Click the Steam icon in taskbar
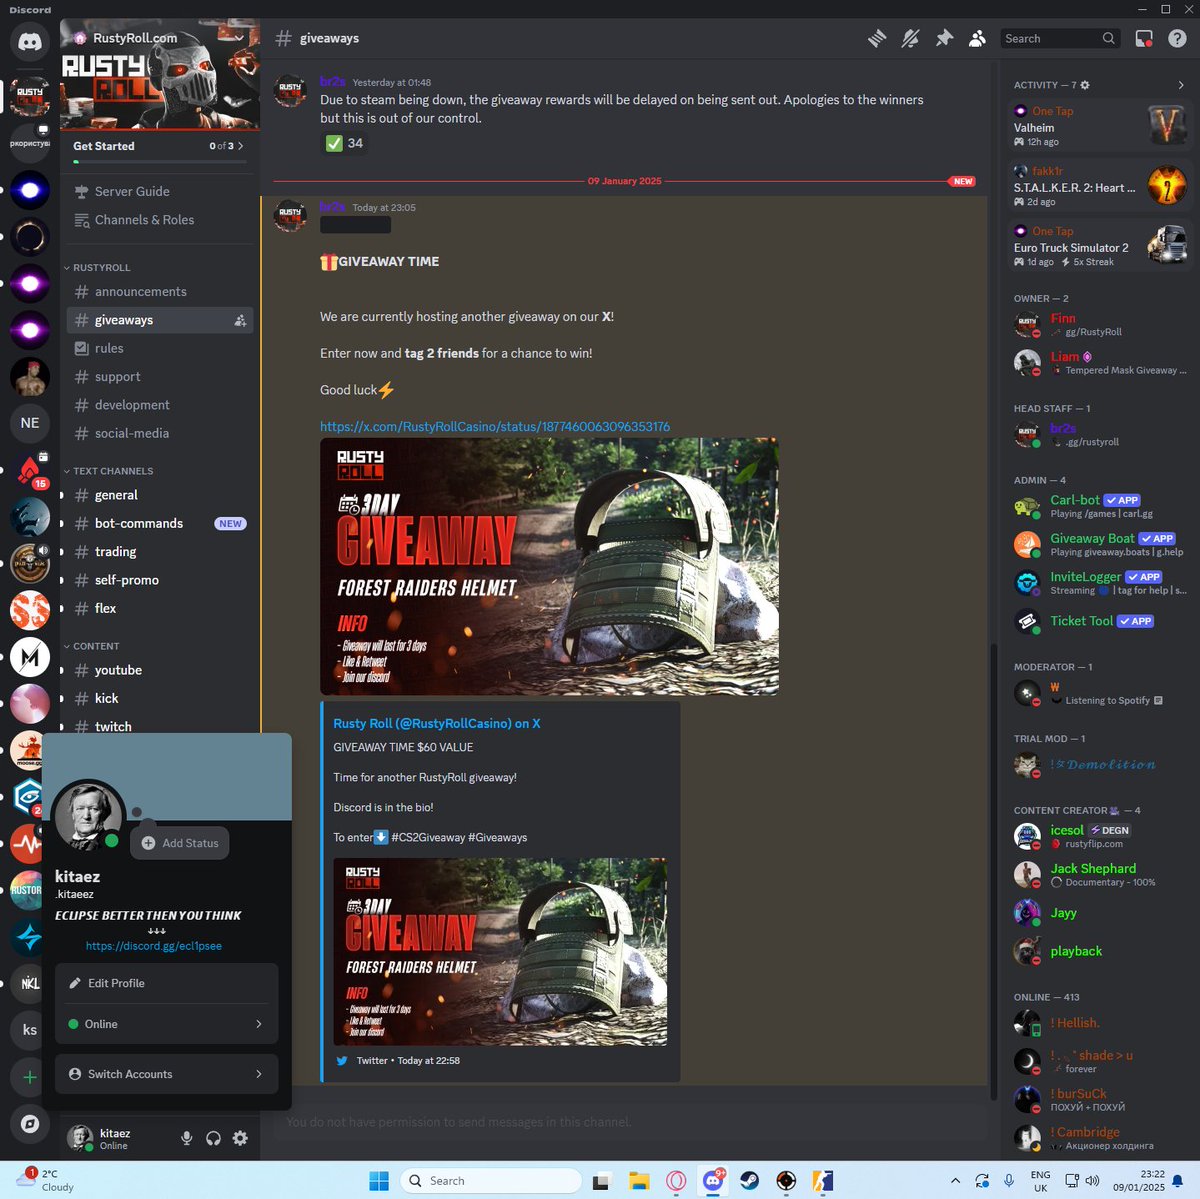Screen dimensions: 1200x1199 [749, 1181]
